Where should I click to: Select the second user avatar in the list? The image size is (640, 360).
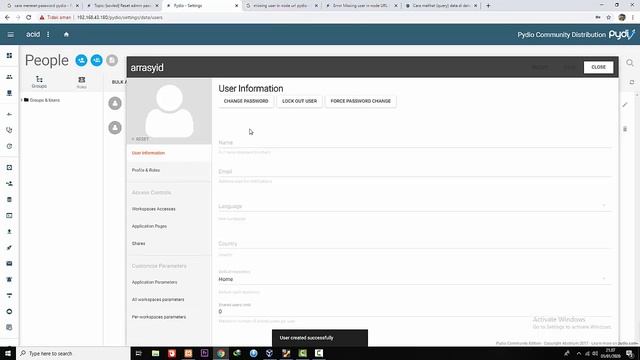pyautogui.click(x=115, y=128)
